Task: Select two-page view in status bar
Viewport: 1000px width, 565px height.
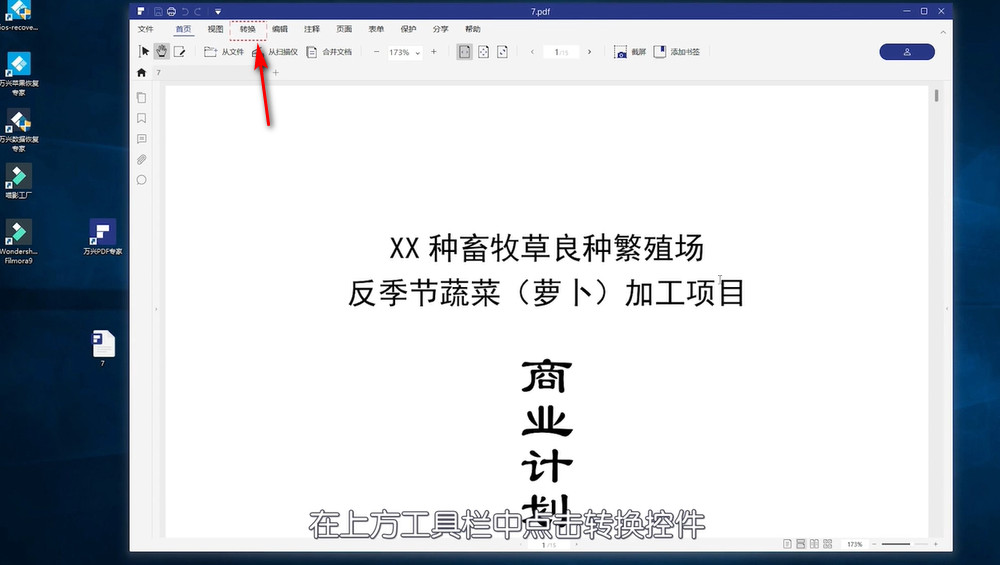Action: (814, 544)
